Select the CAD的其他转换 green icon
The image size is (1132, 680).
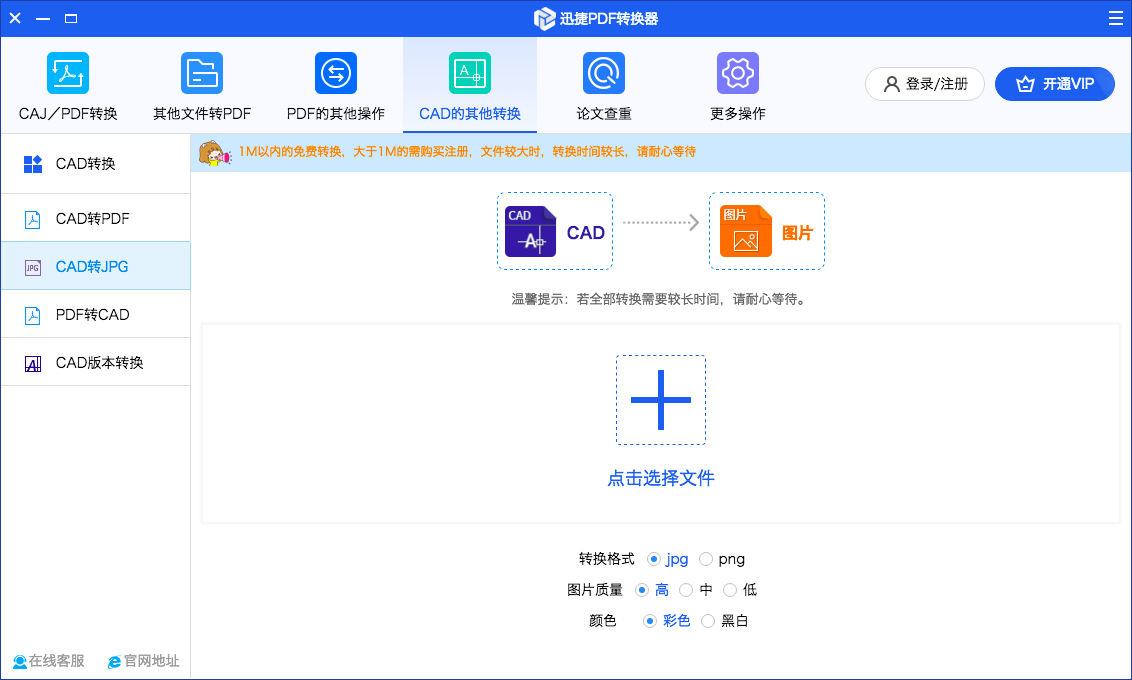click(470, 73)
